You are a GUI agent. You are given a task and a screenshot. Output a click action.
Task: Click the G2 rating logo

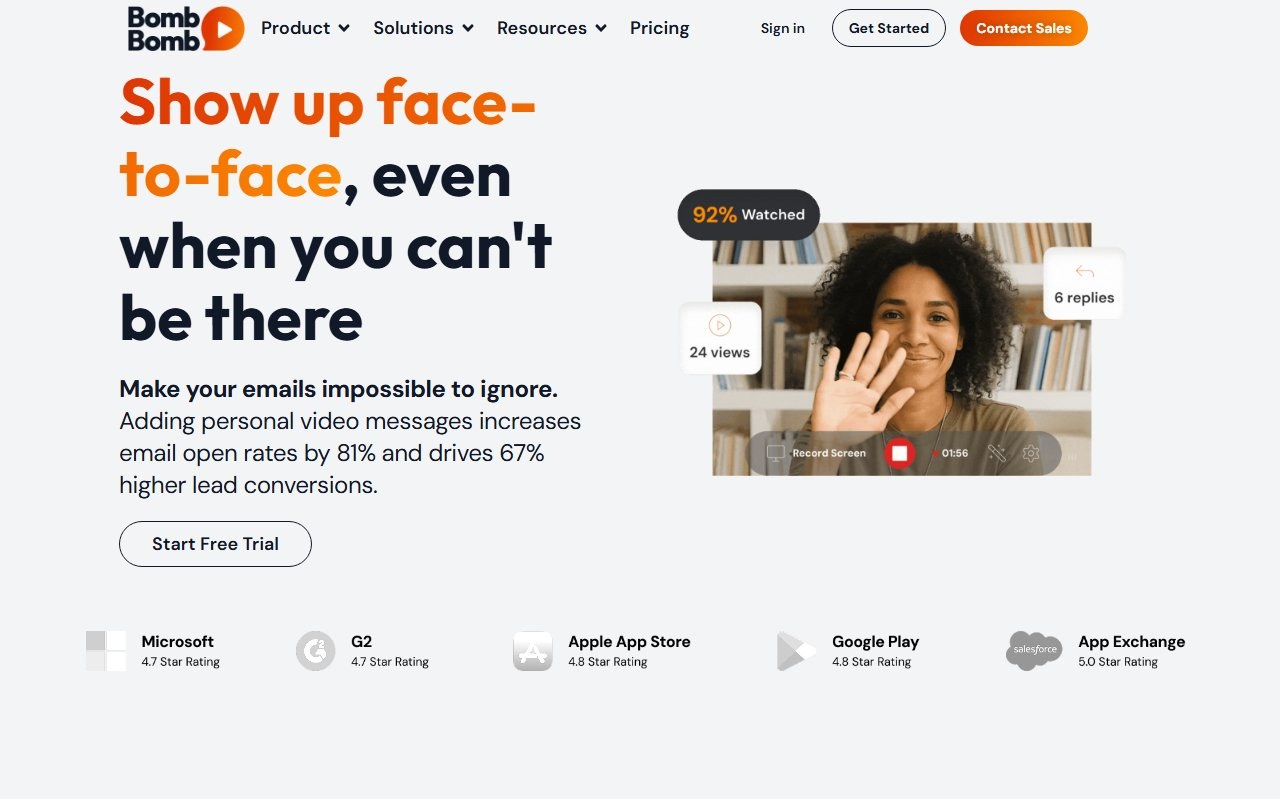click(x=316, y=651)
